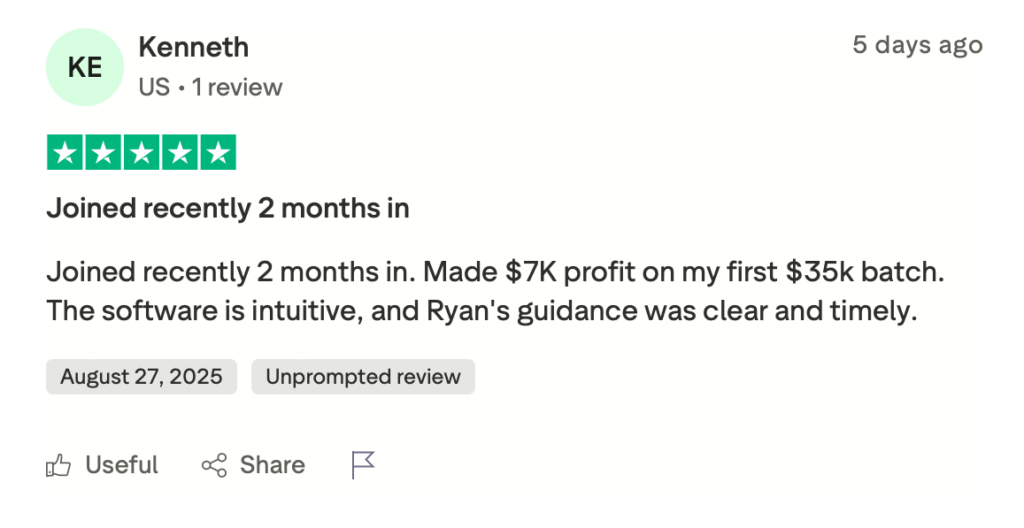Click the line about Ryan's guidance

pos(480,311)
